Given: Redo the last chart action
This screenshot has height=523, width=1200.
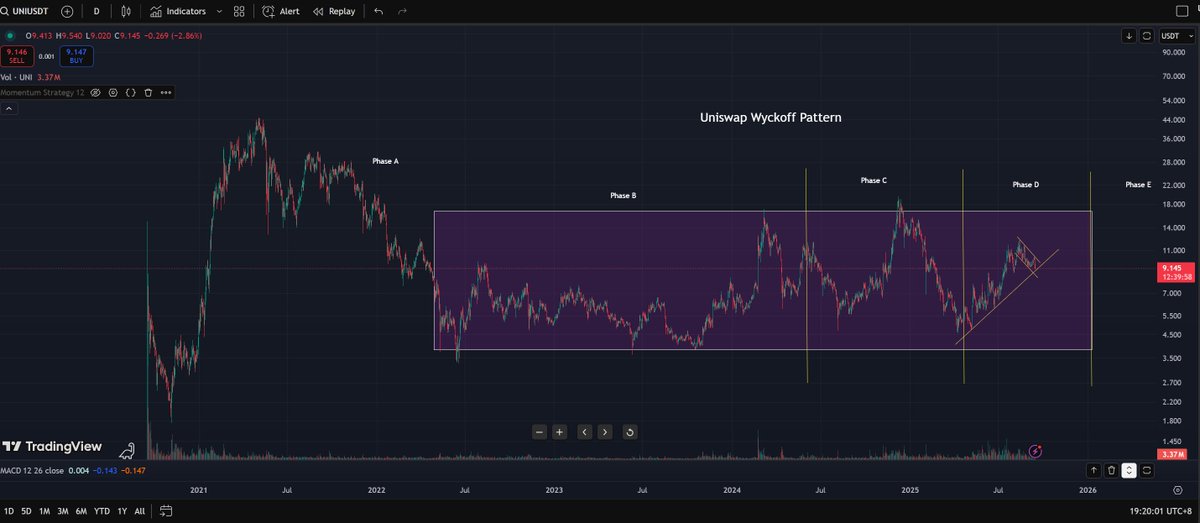Looking at the screenshot, I should pyautogui.click(x=402, y=11).
